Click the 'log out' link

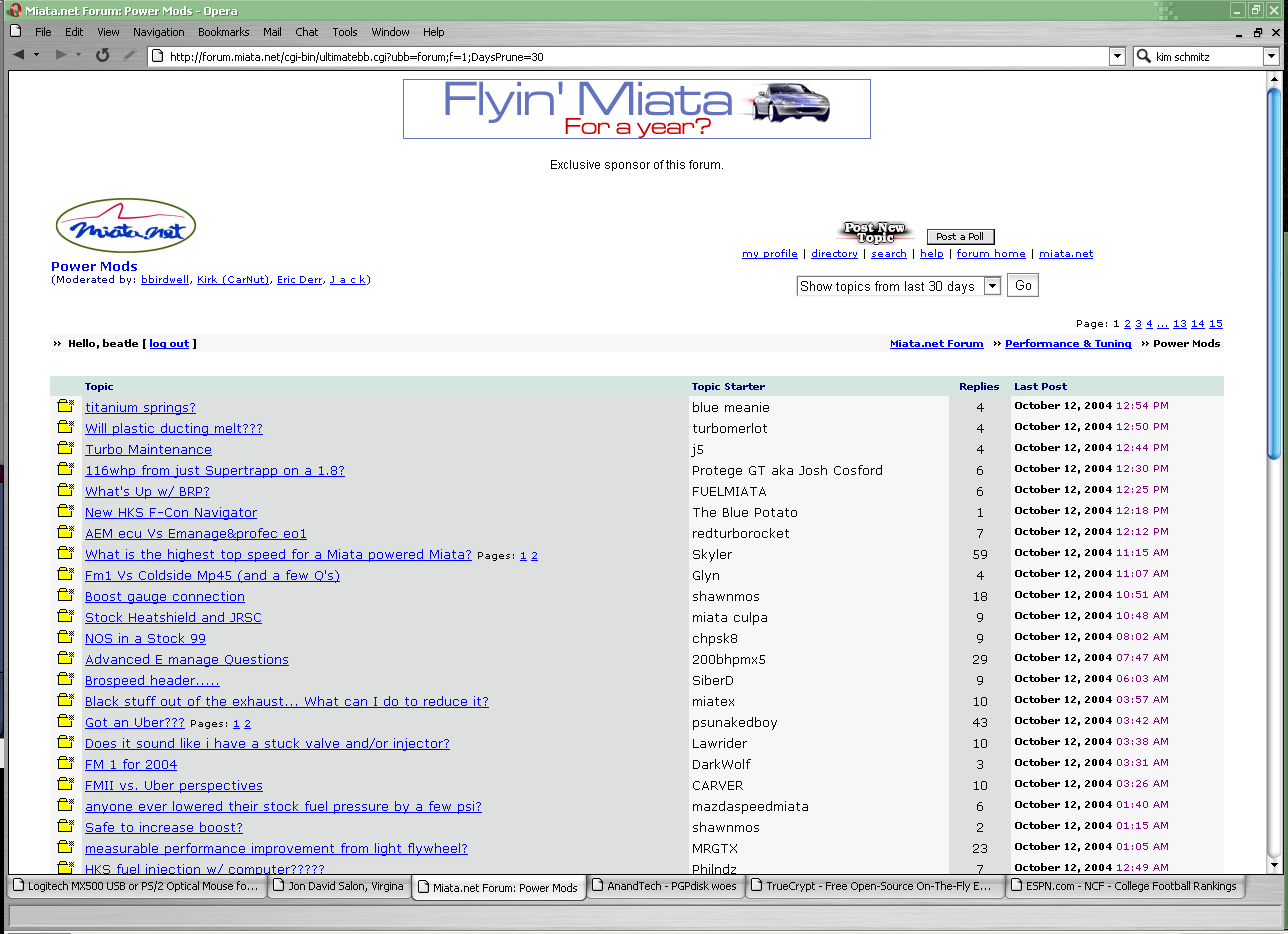pyautogui.click(x=169, y=343)
